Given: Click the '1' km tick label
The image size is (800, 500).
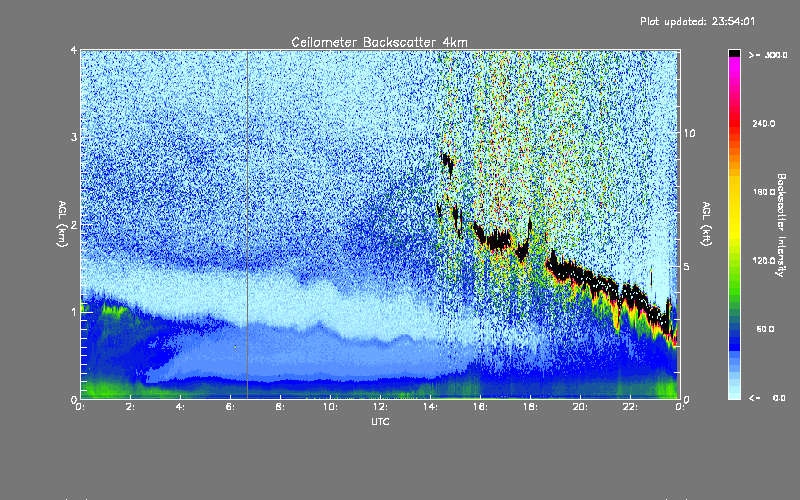Looking at the screenshot, I should [74, 312].
